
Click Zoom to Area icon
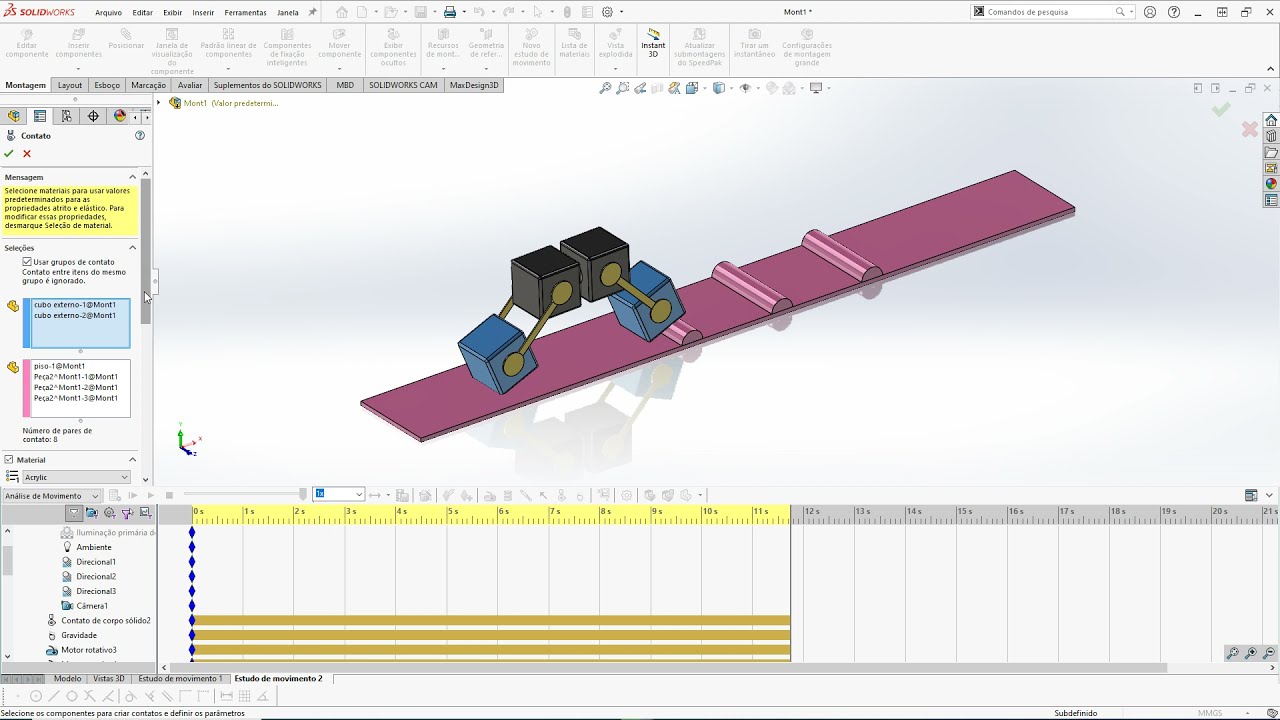coord(623,88)
